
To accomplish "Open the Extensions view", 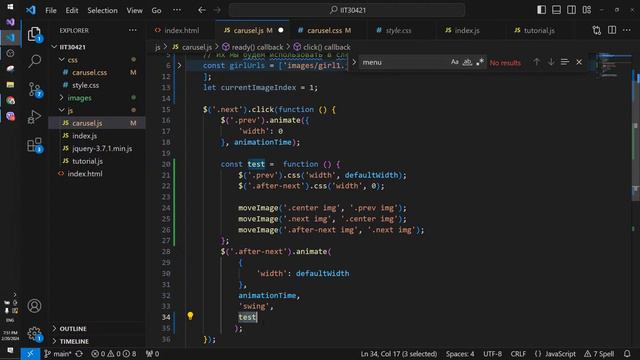I will (x=34, y=144).
